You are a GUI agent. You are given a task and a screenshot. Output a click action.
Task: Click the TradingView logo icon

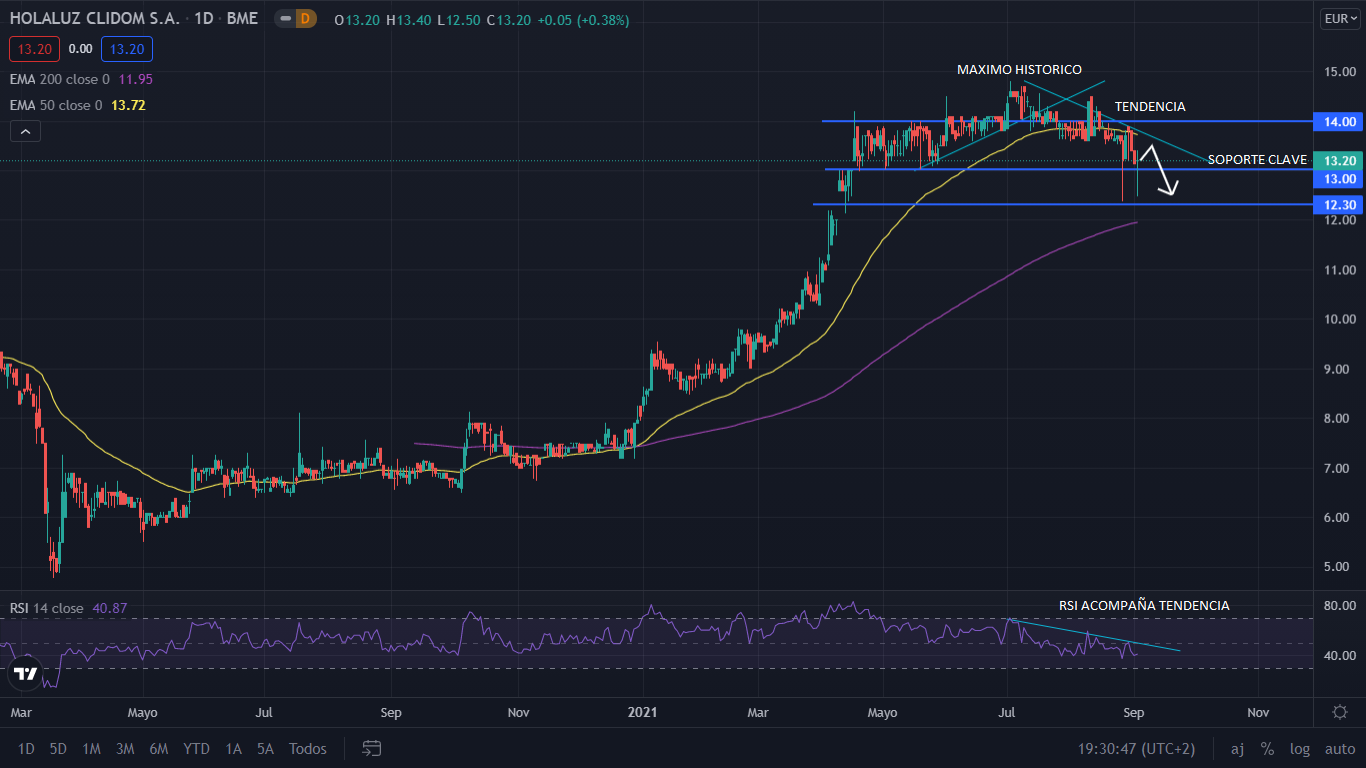tap(26, 673)
